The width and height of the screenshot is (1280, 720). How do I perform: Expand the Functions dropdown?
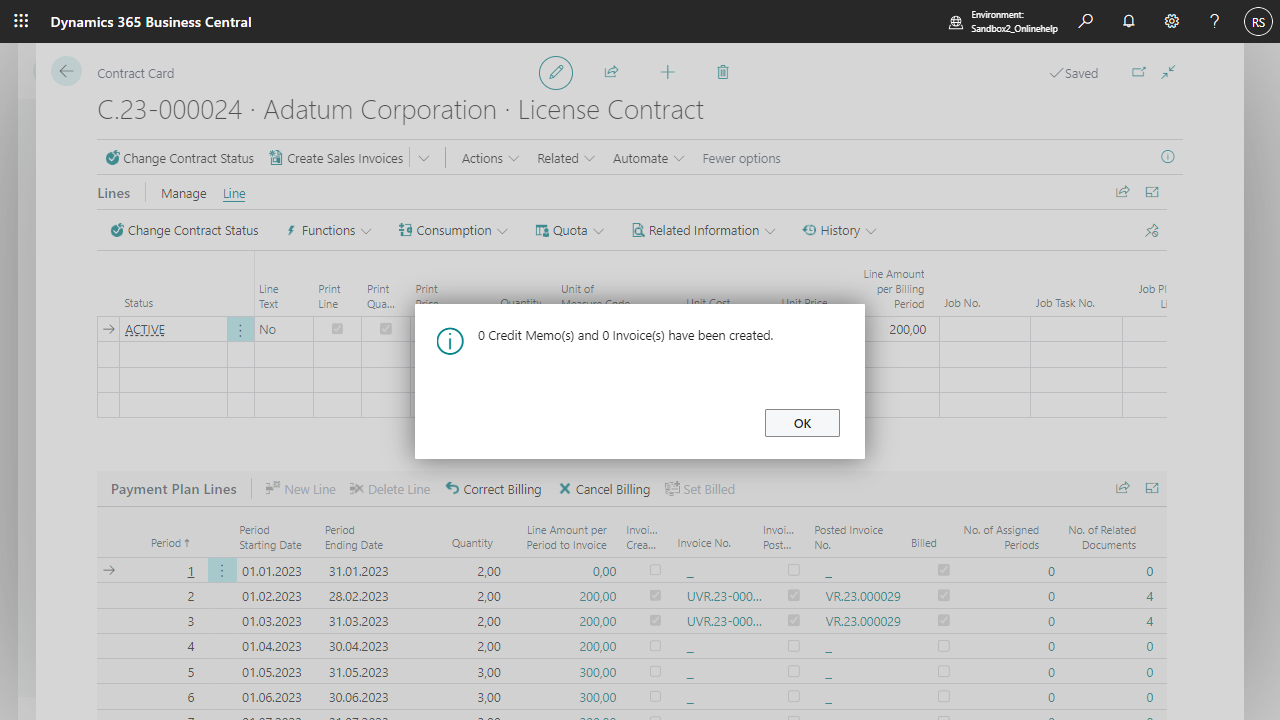pos(328,230)
